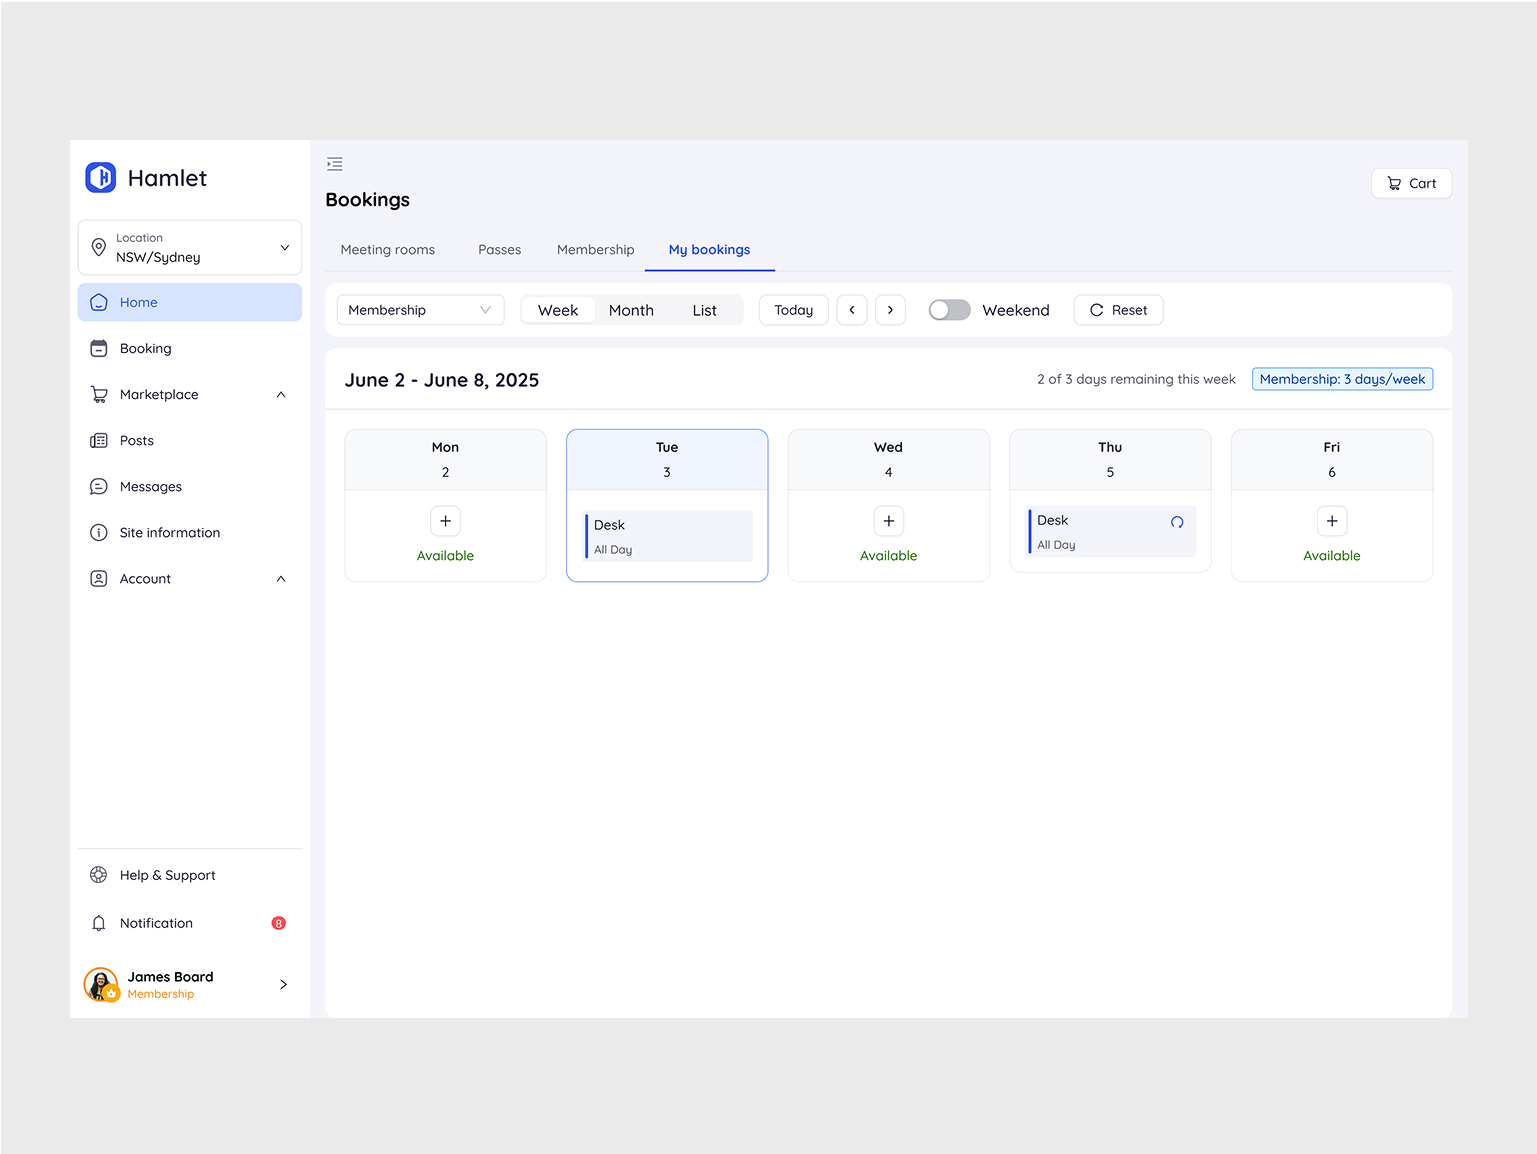
Task: Add a booking on Friday 6
Action: click(1331, 521)
